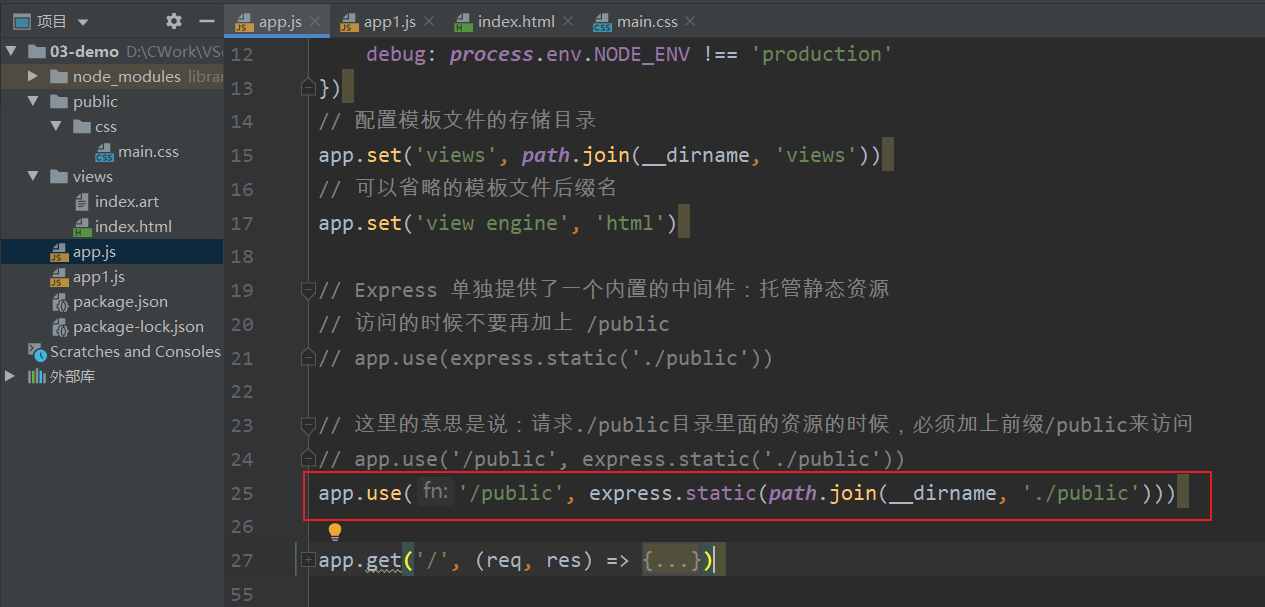
Task: Click process in line 12
Action: coord(491,54)
